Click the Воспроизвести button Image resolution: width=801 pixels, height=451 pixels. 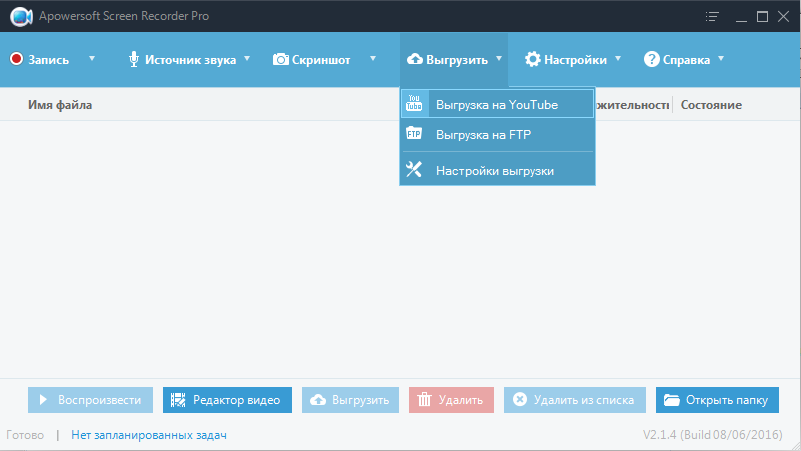tap(90, 400)
